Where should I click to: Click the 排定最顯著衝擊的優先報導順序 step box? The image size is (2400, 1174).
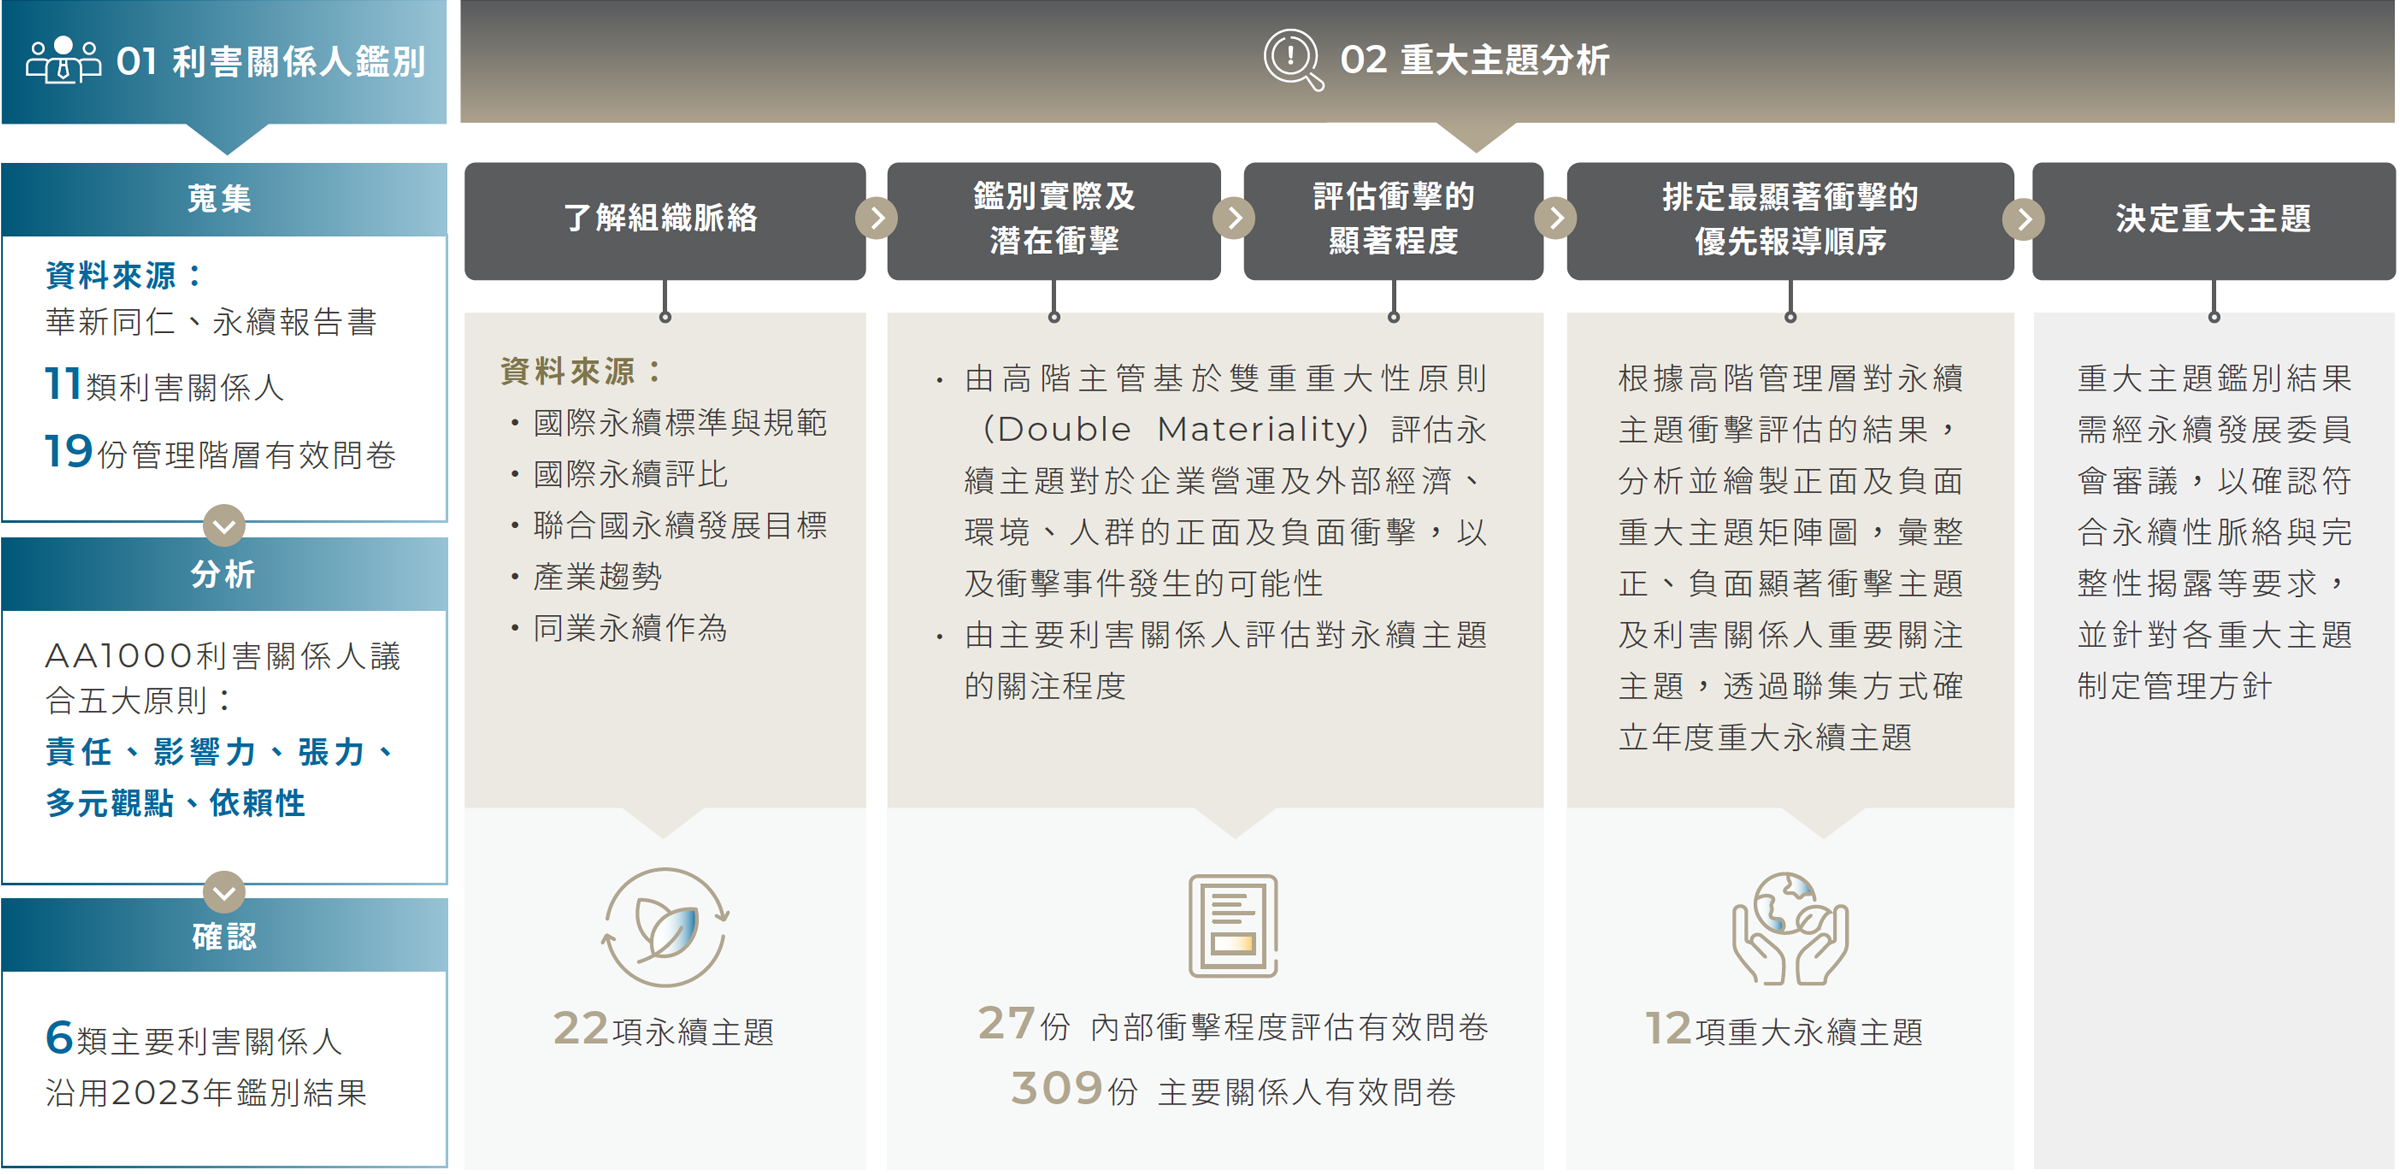(1790, 221)
